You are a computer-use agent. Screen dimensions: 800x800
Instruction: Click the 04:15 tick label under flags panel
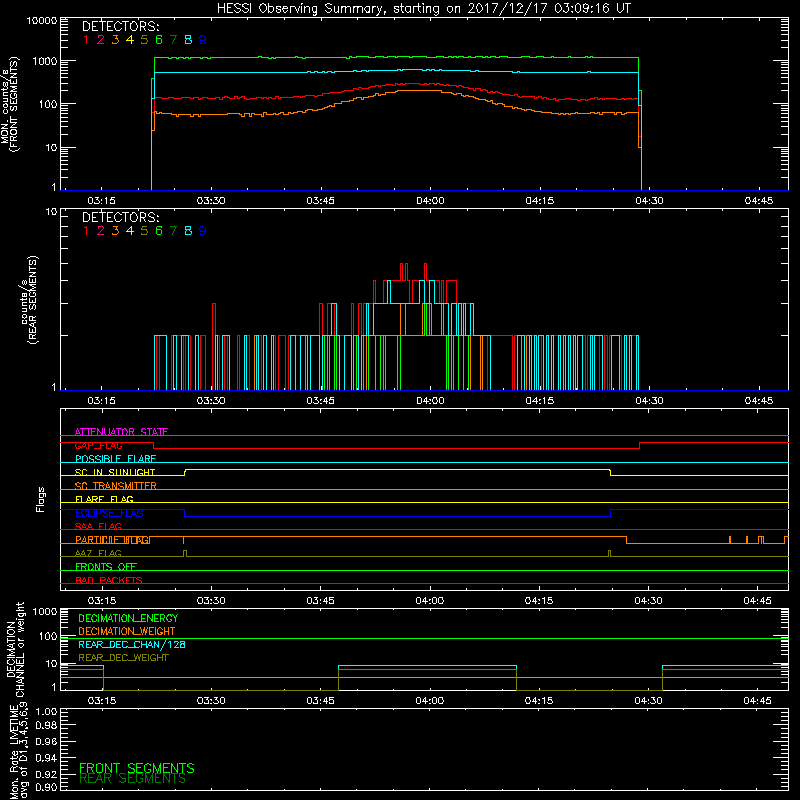[x=539, y=601]
